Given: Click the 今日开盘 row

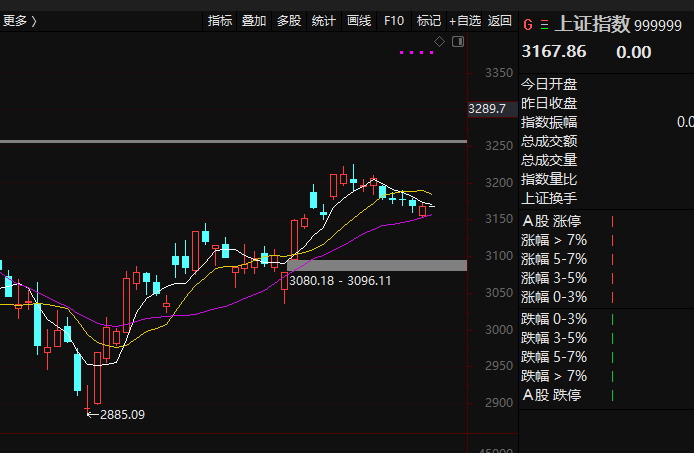Looking at the screenshot, I should (x=606, y=84).
